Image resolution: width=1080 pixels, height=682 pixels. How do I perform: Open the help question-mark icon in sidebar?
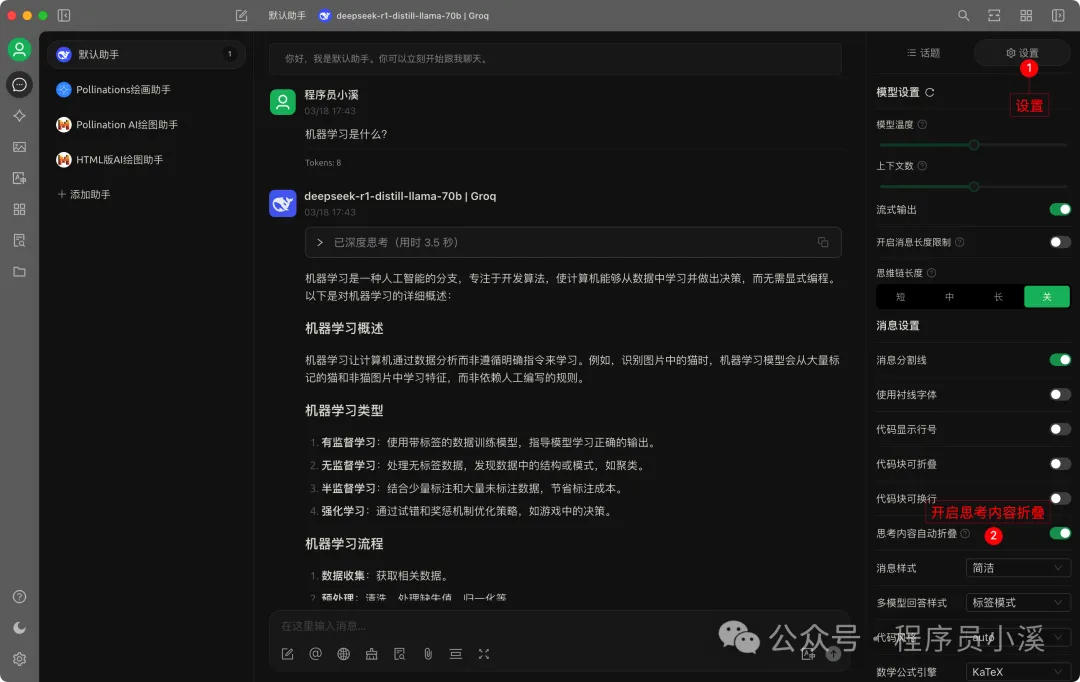[19, 597]
